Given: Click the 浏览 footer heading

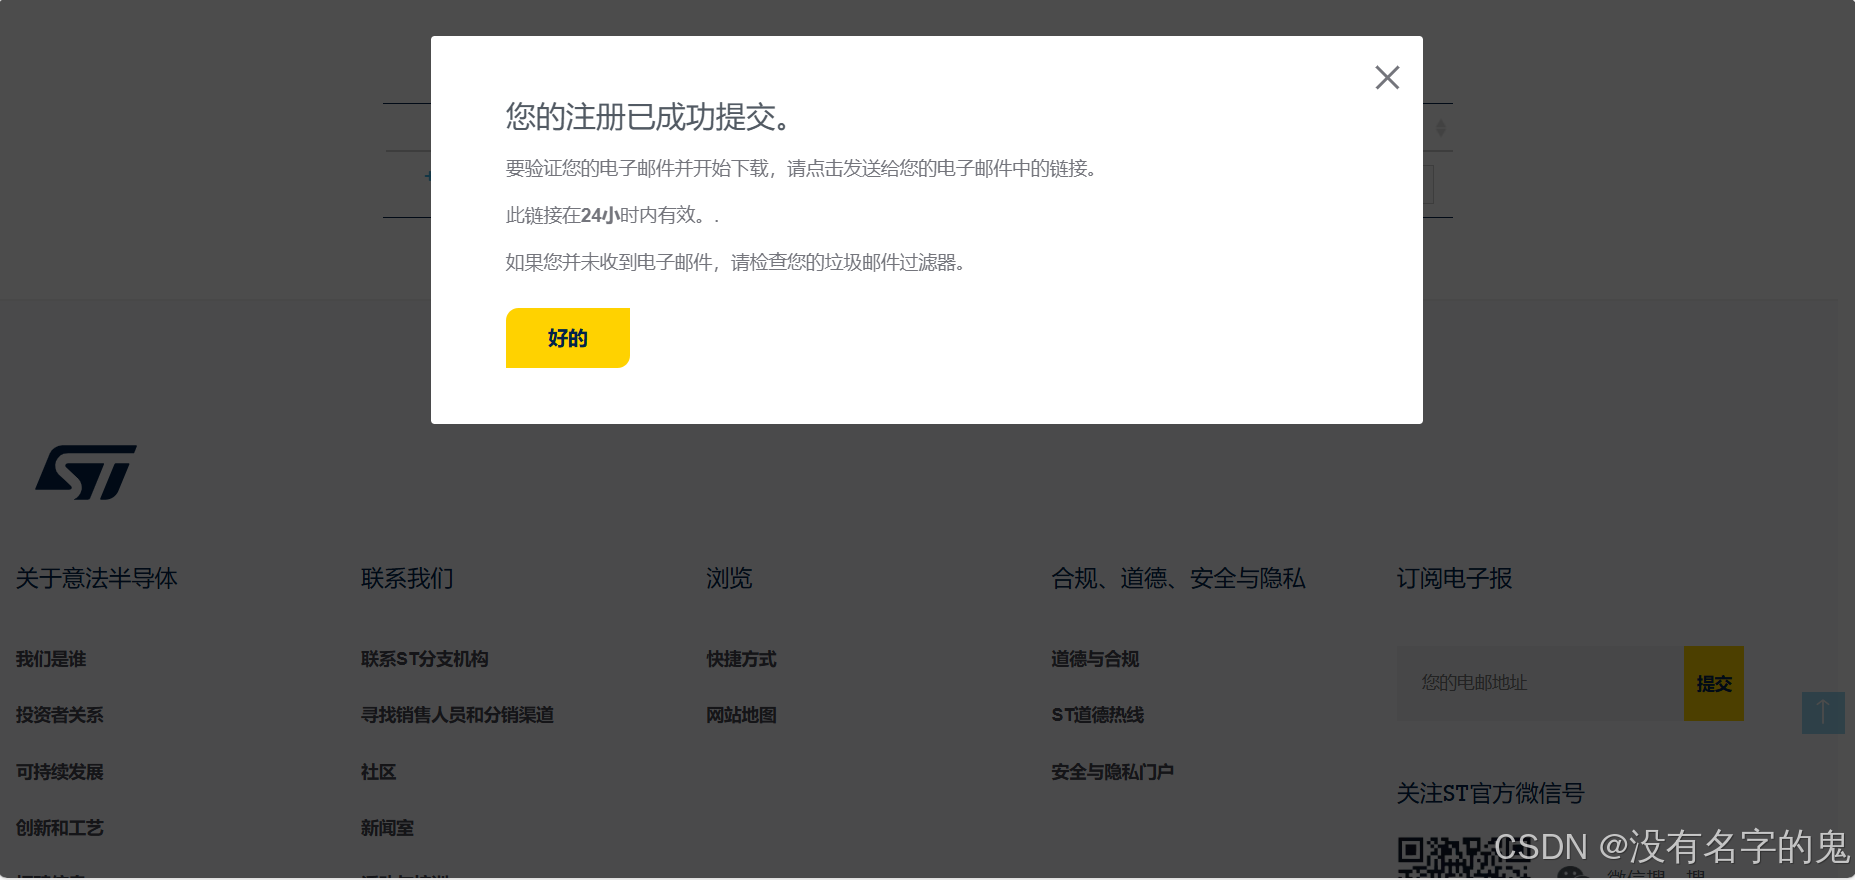Looking at the screenshot, I should pos(729,578).
